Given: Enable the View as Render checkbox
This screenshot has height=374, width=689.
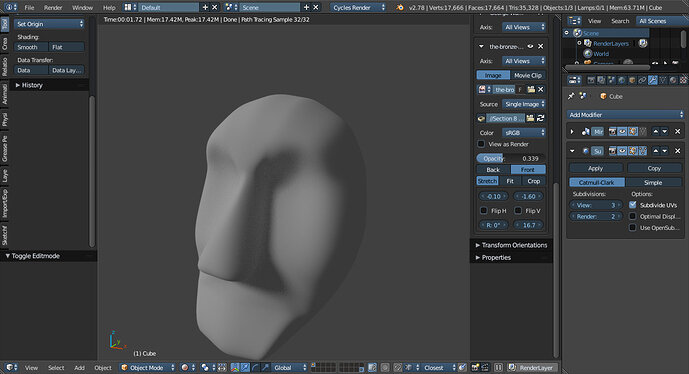Looking at the screenshot, I should click(x=481, y=144).
